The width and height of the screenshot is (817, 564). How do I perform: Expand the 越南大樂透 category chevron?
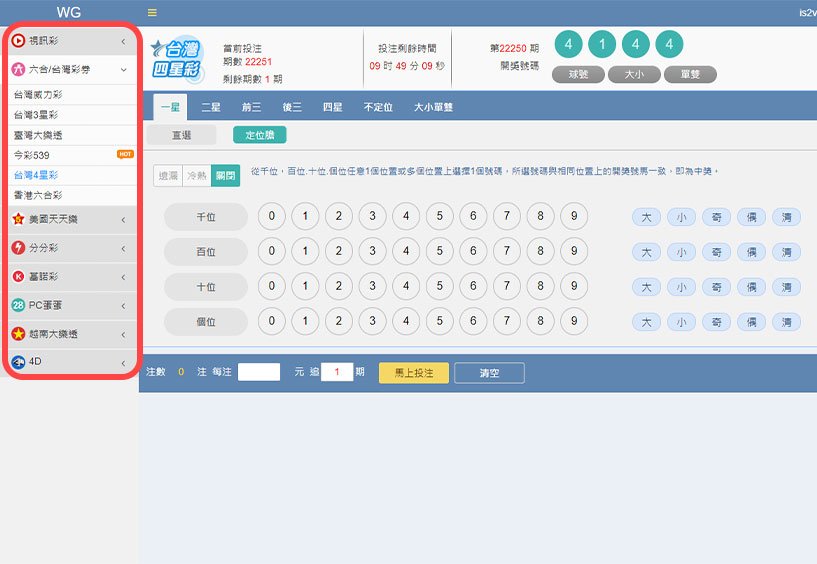coord(123,334)
